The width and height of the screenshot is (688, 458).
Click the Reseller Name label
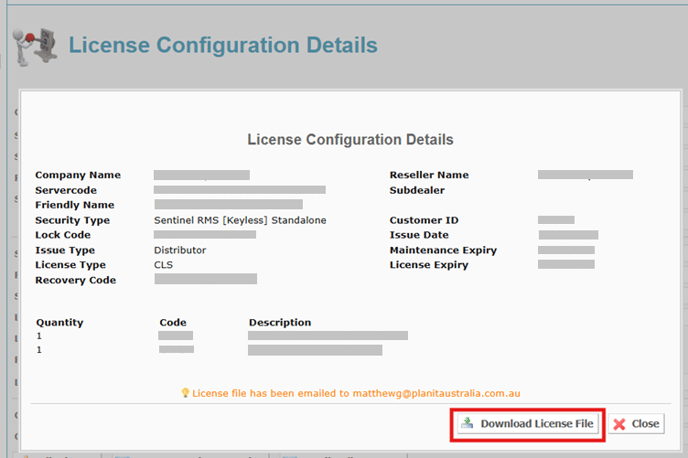[x=428, y=175]
